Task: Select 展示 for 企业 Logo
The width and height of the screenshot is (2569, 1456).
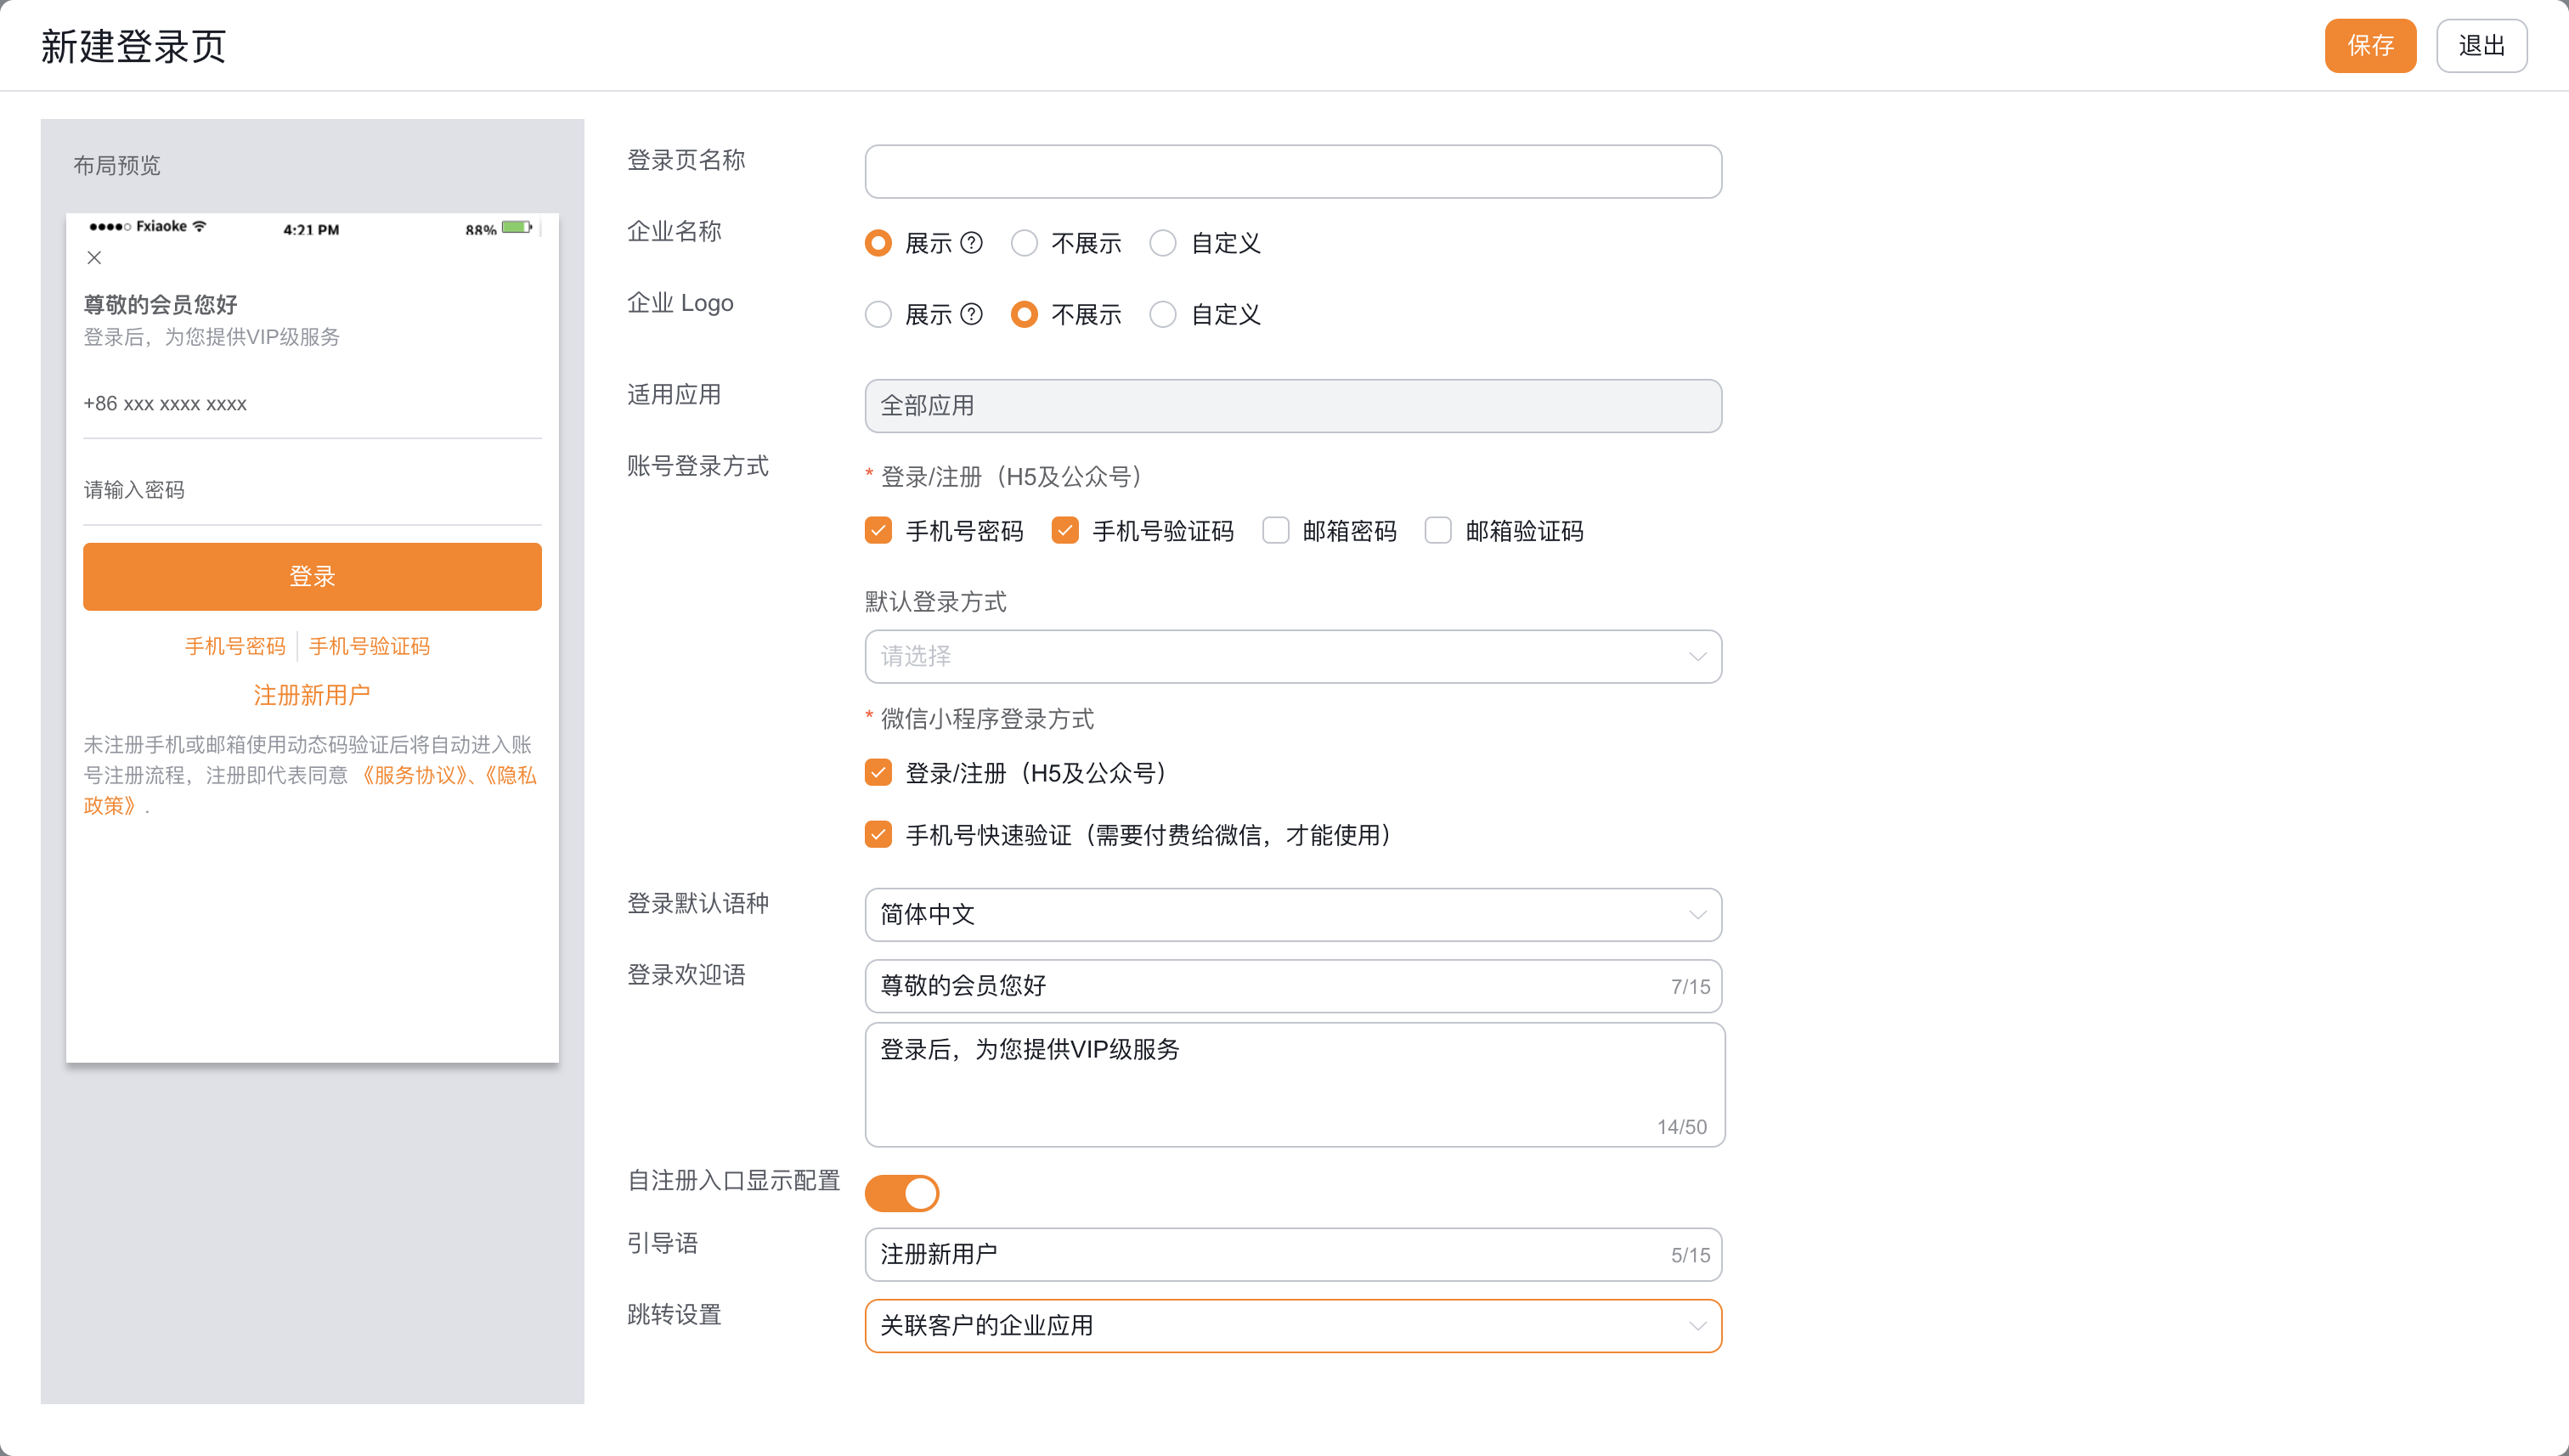Action: click(878, 314)
